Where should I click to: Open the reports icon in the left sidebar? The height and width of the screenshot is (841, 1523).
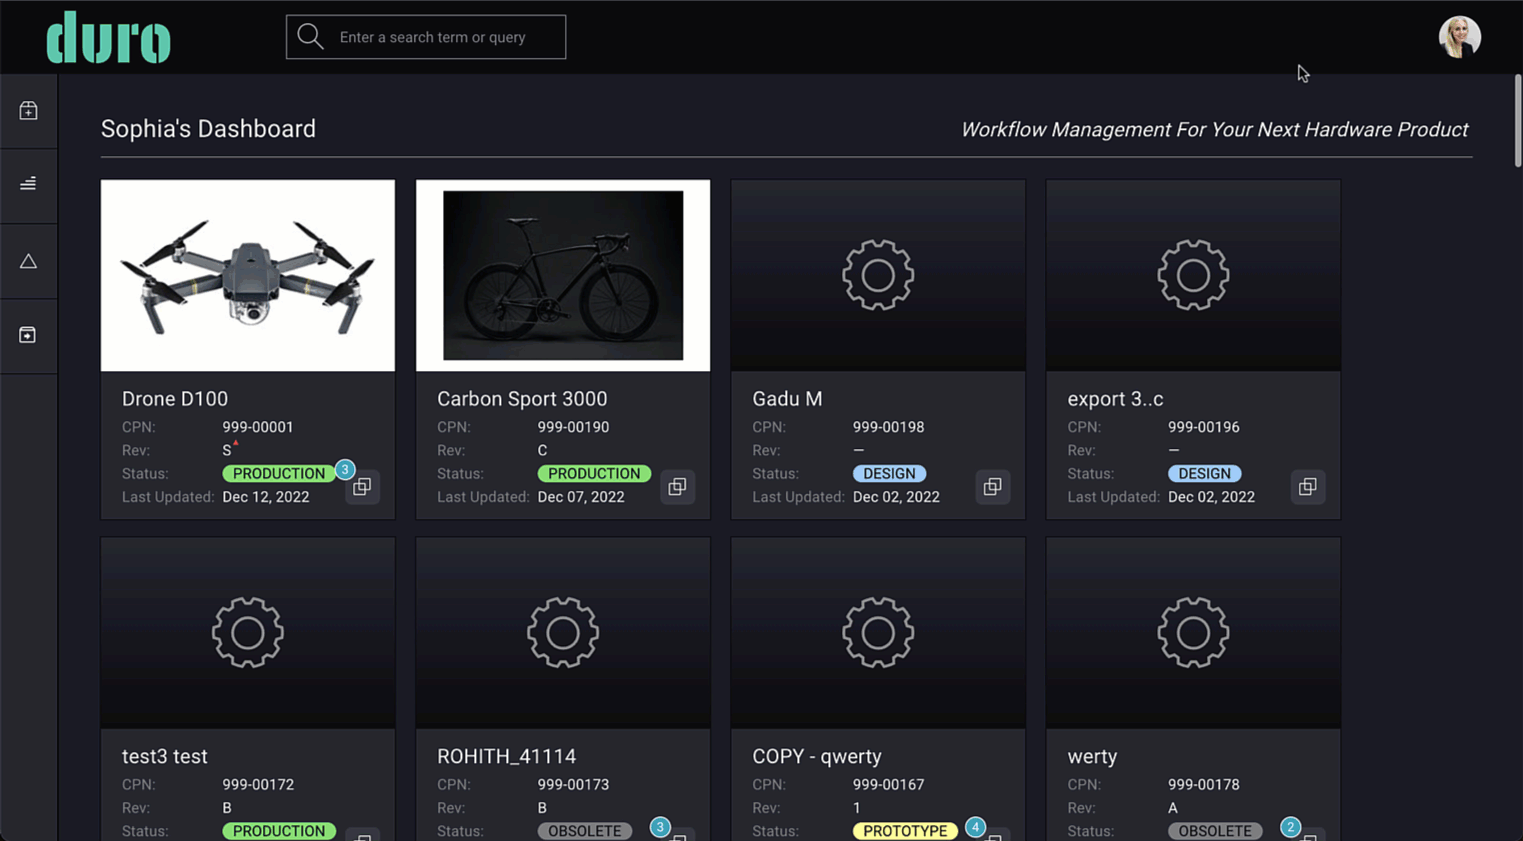(28, 185)
